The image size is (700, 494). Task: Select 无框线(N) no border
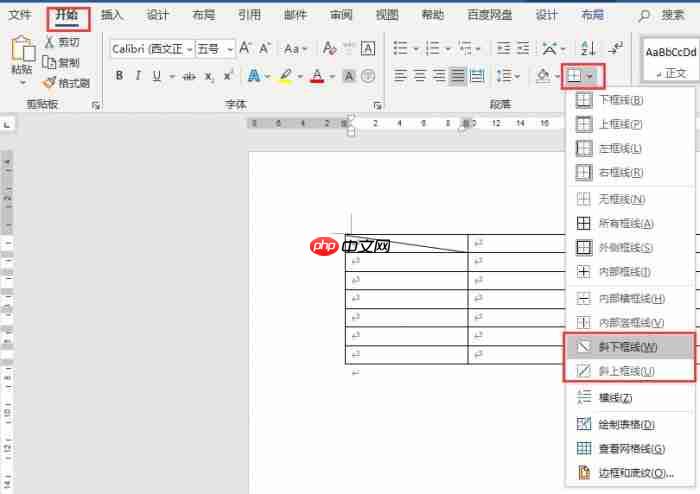[630, 199]
